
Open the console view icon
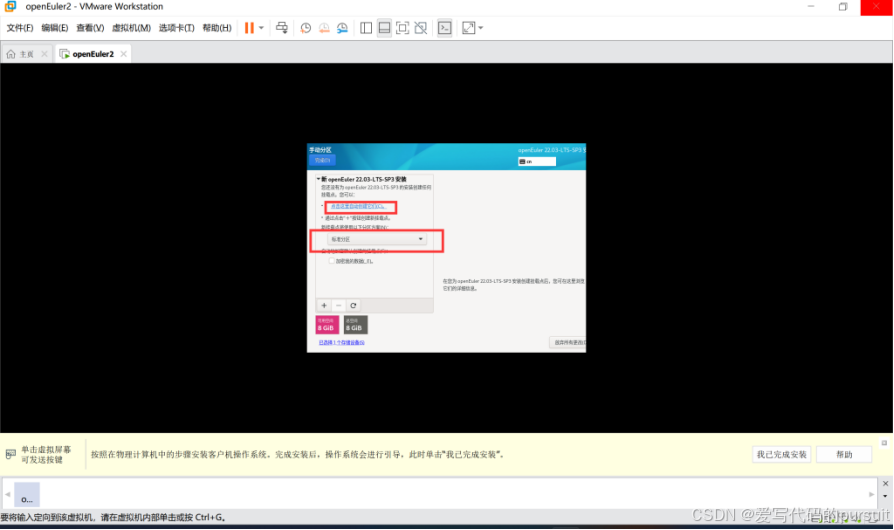point(445,28)
